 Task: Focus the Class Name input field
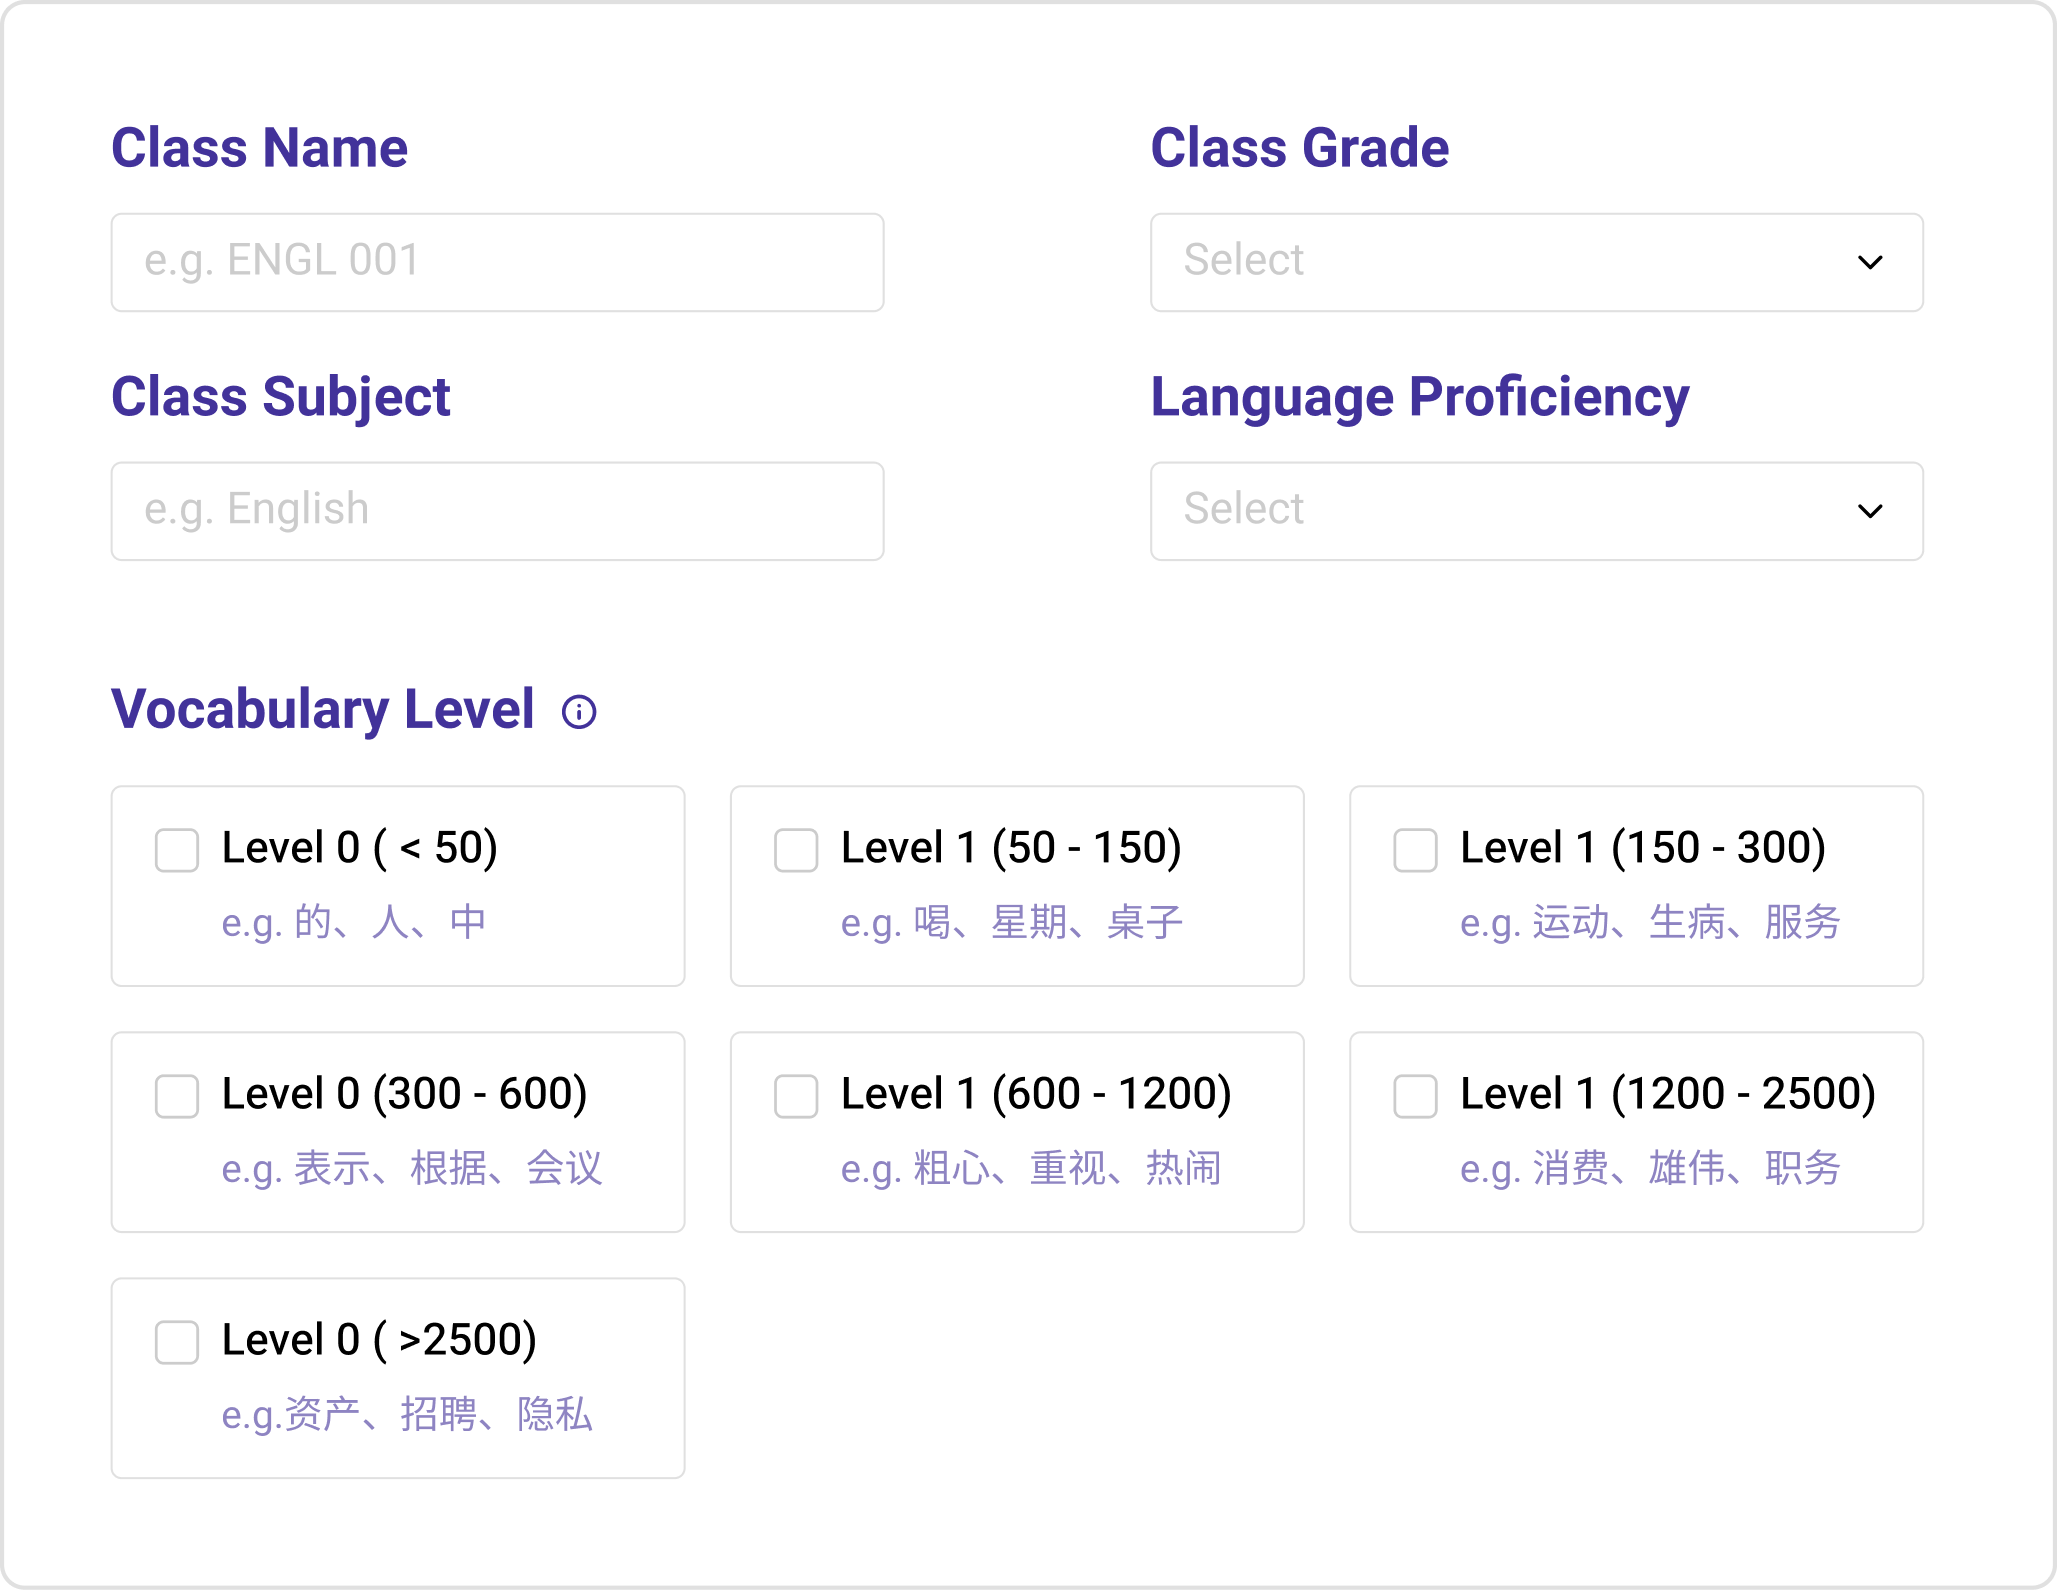click(x=497, y=262)
